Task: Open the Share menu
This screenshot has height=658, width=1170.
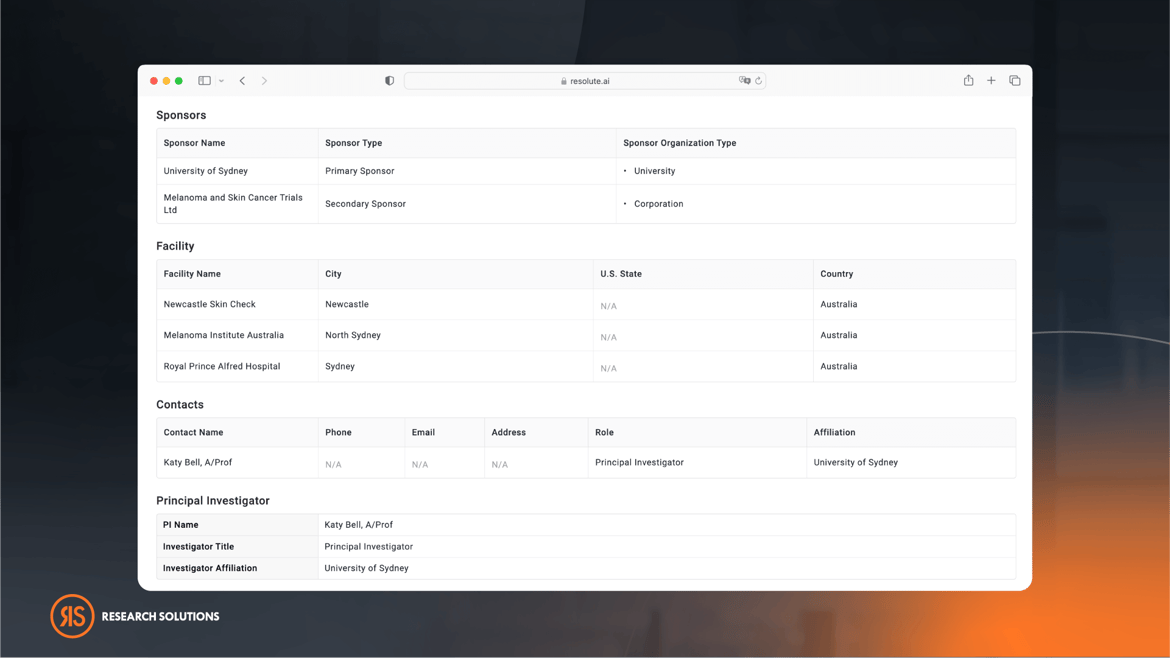Action: 968,81
